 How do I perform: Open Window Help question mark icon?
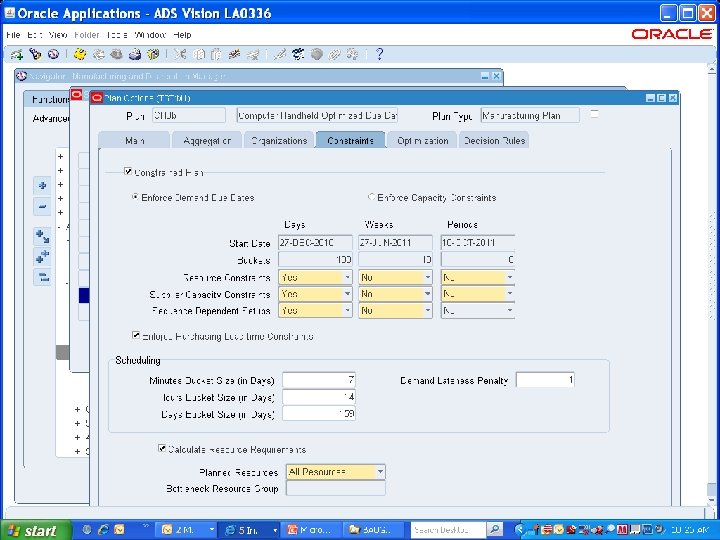[379, 55]
